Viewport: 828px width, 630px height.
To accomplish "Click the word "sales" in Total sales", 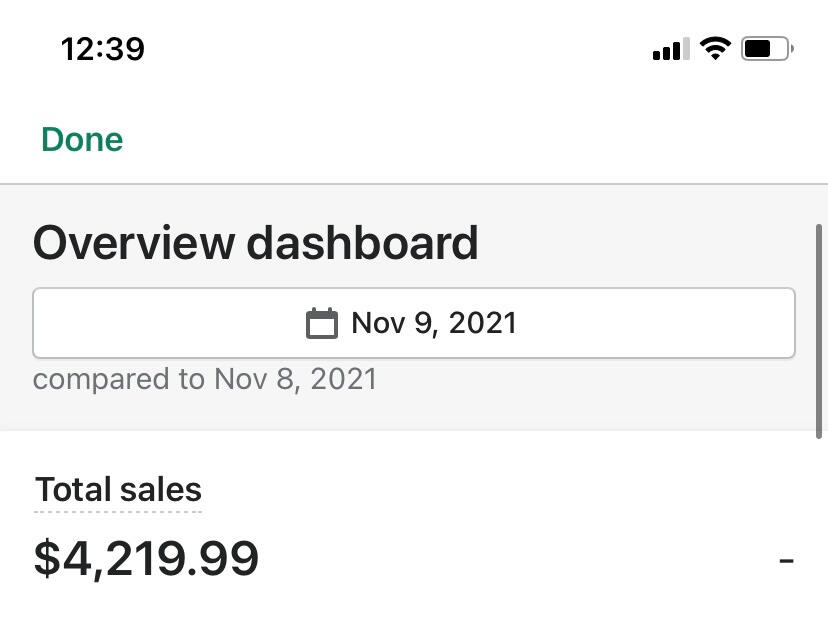I will tap(160, 490).
